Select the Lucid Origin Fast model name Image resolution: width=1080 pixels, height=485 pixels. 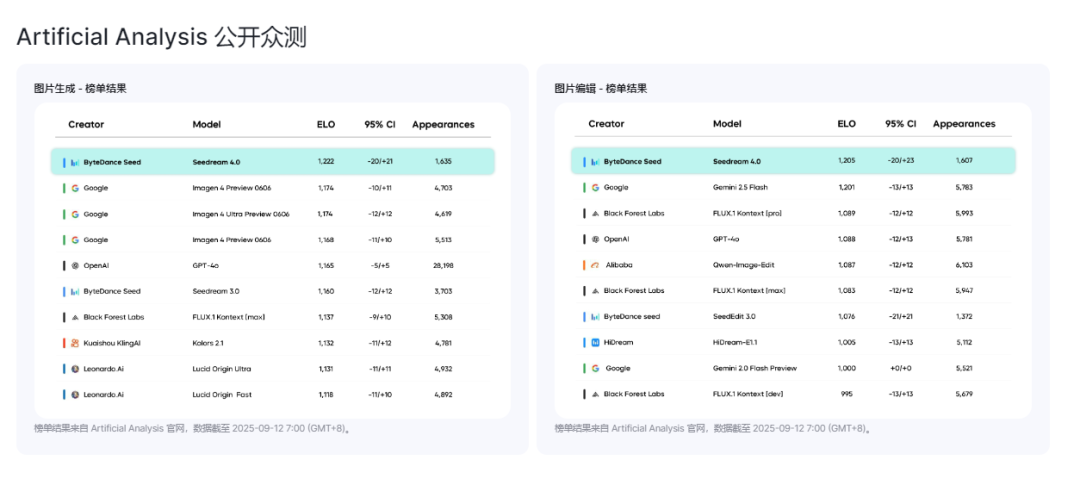[x=221, y=395]
